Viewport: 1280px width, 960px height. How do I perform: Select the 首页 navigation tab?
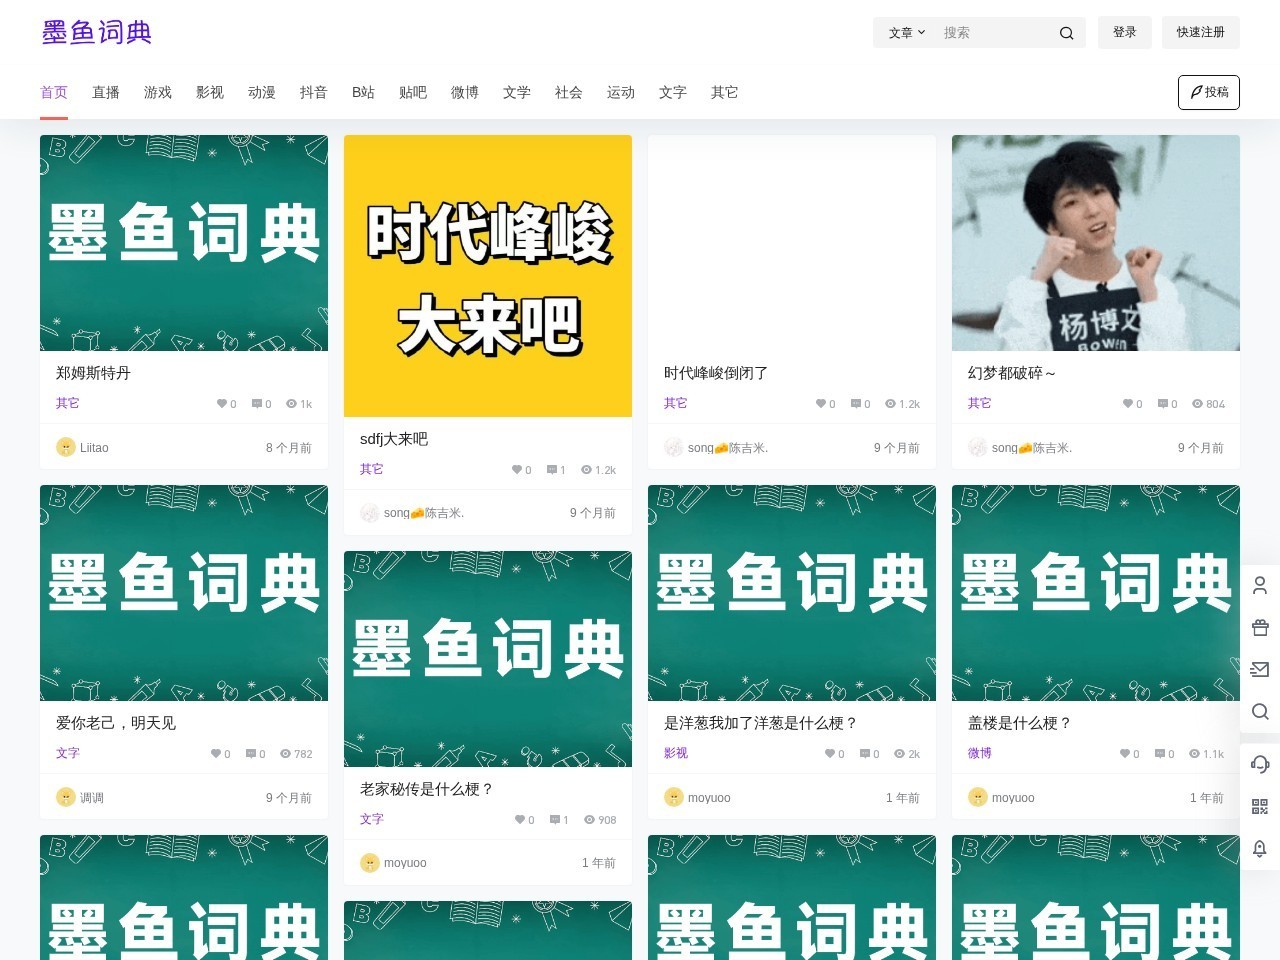pyautogui.click(x=54, y=92)
